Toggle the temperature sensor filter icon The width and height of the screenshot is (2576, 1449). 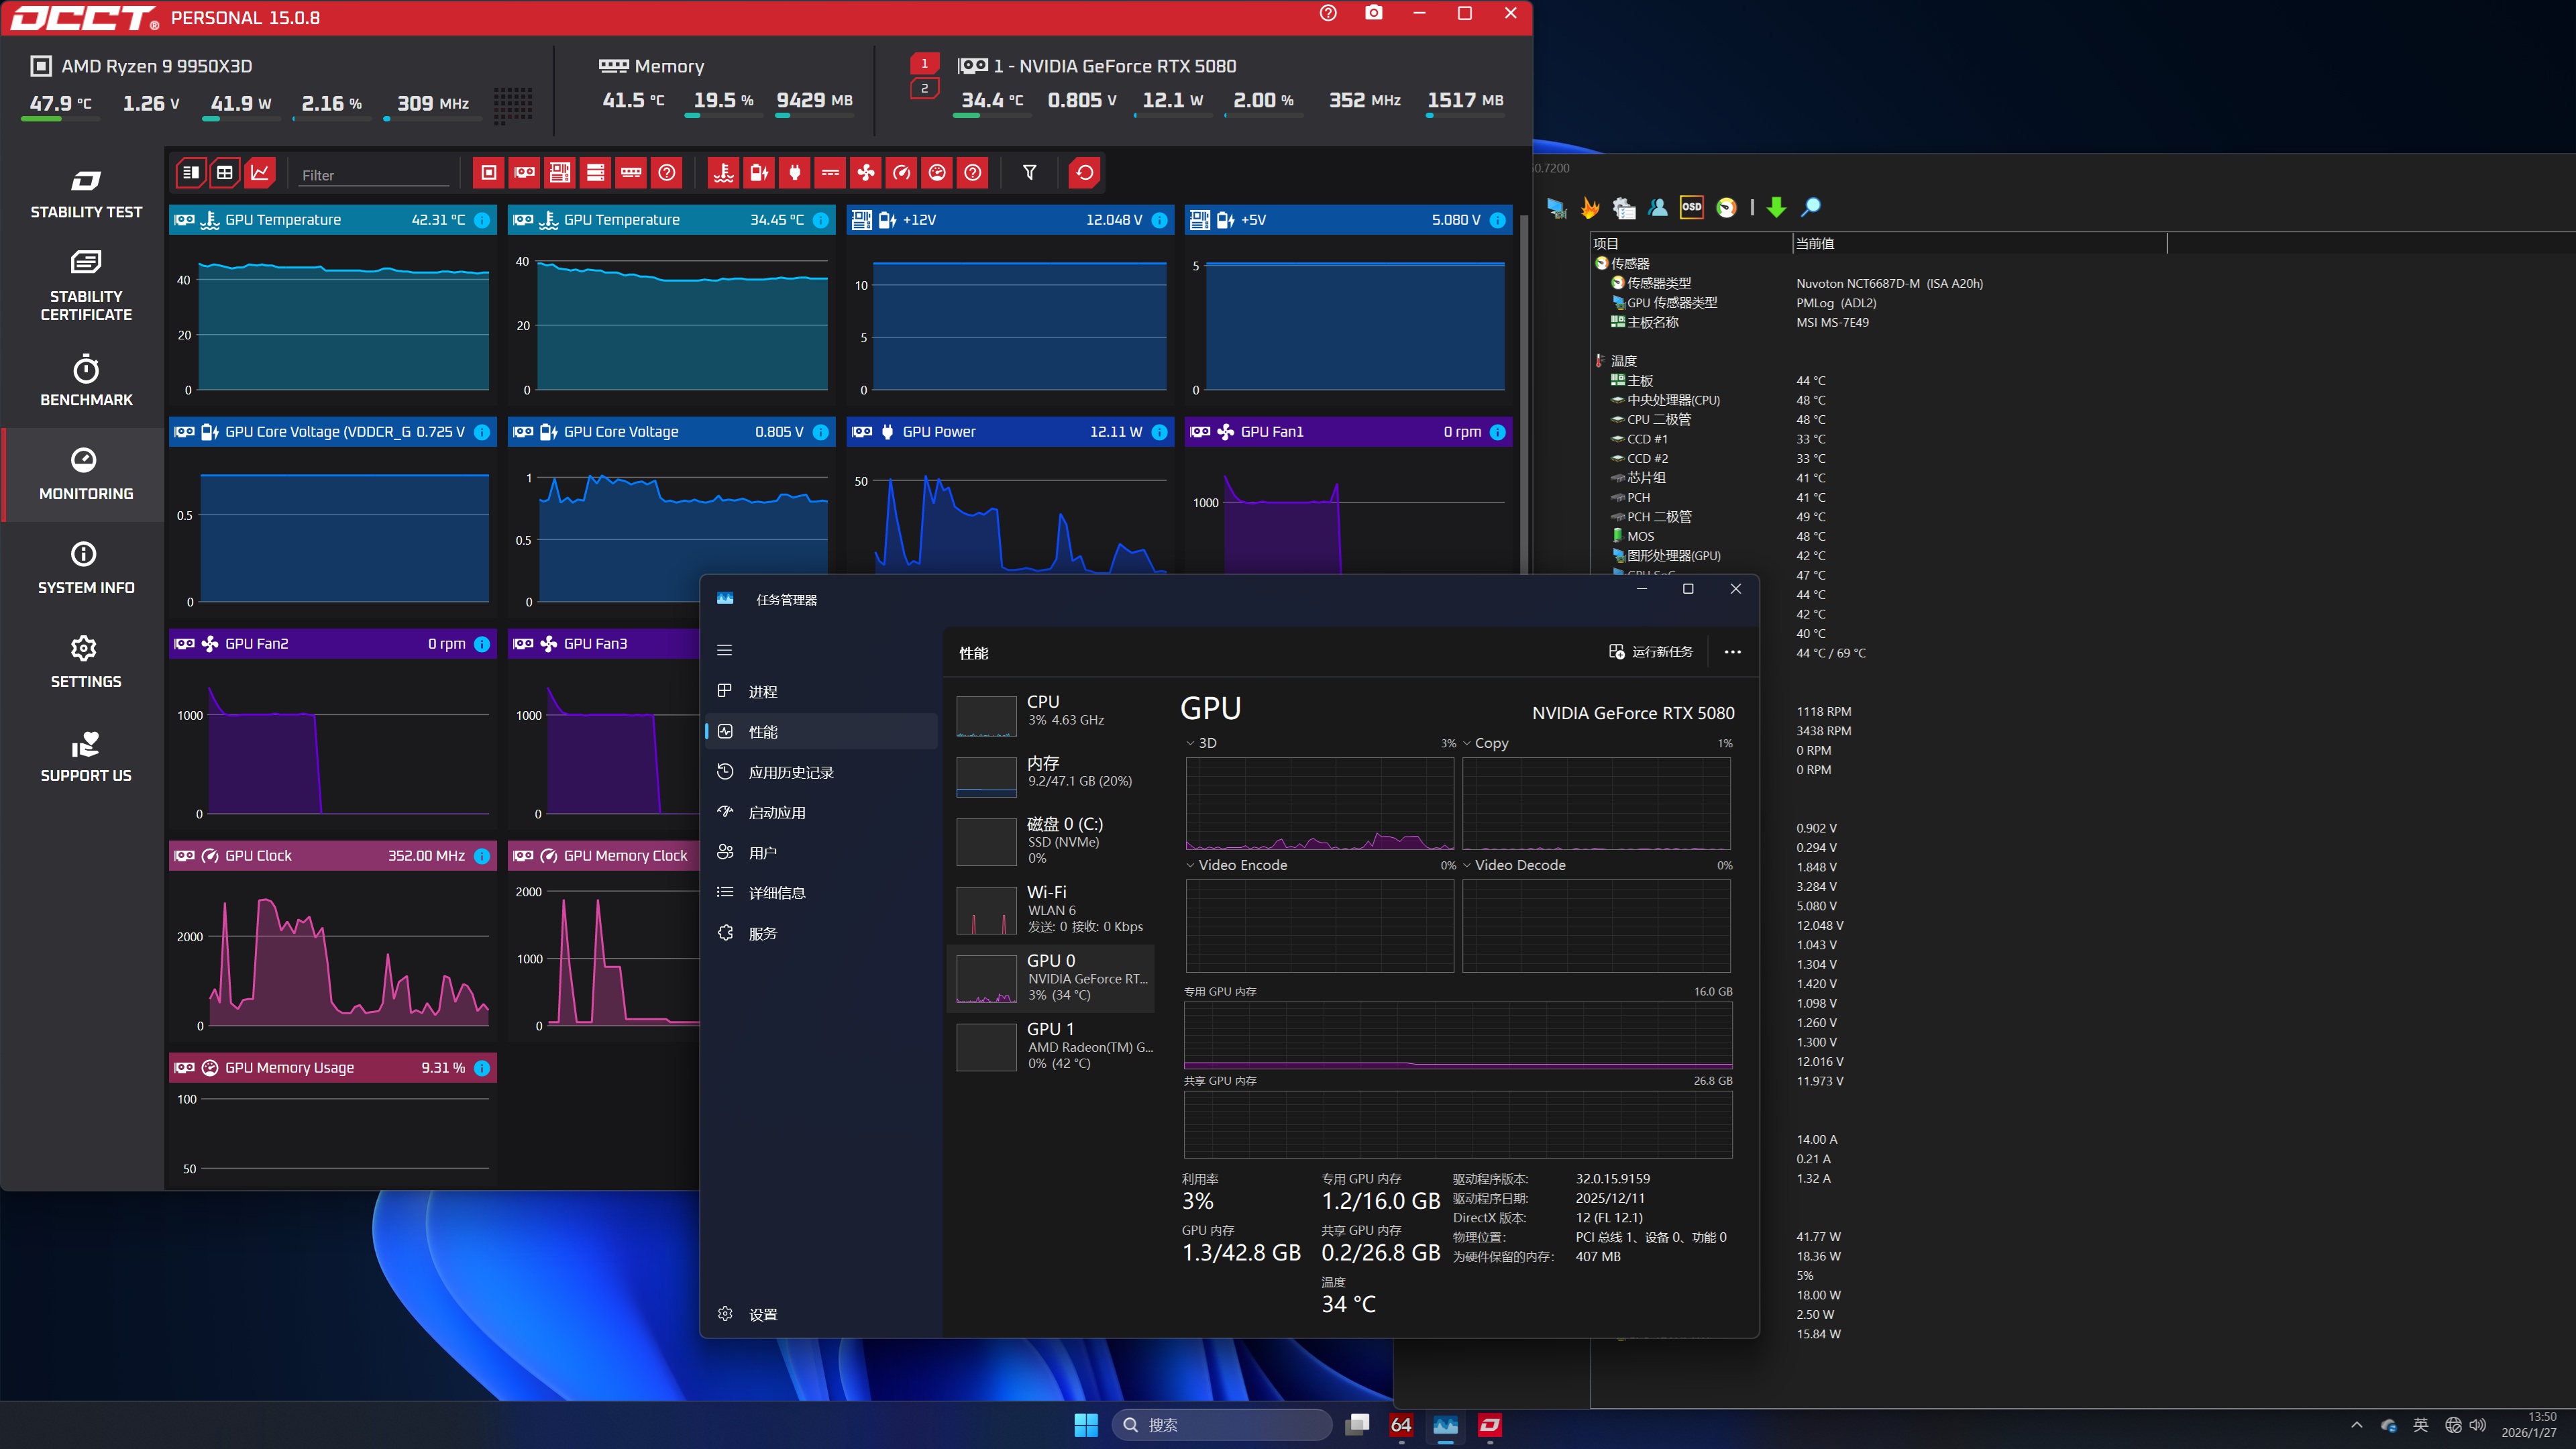tap(723, 173)
